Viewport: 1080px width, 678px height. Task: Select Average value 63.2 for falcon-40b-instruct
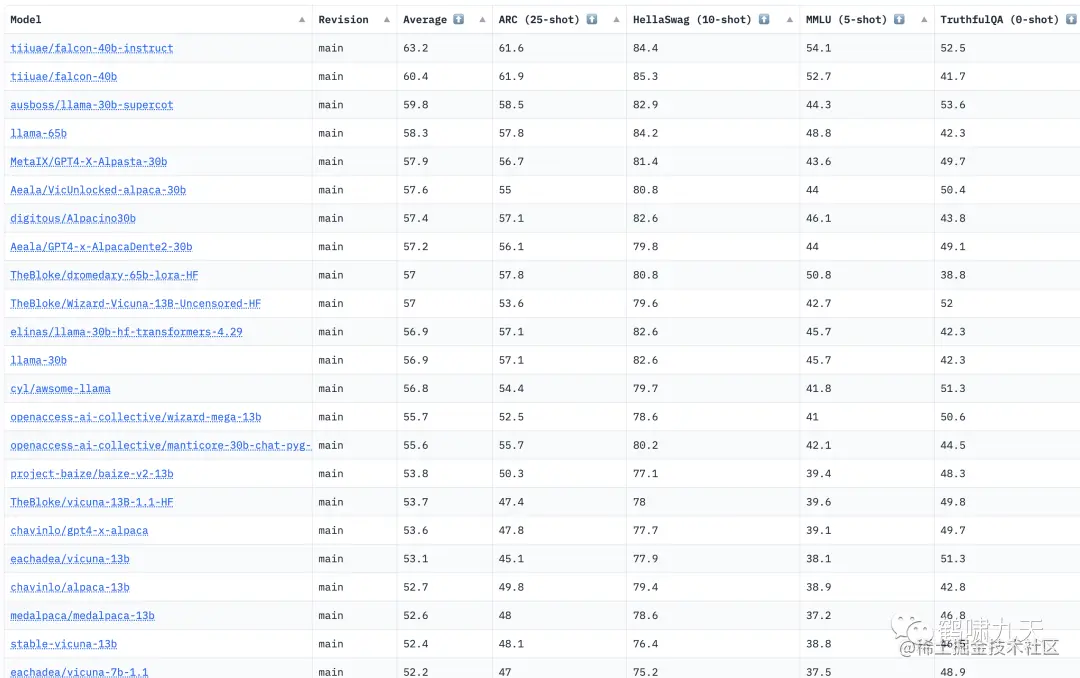[416, 48]
